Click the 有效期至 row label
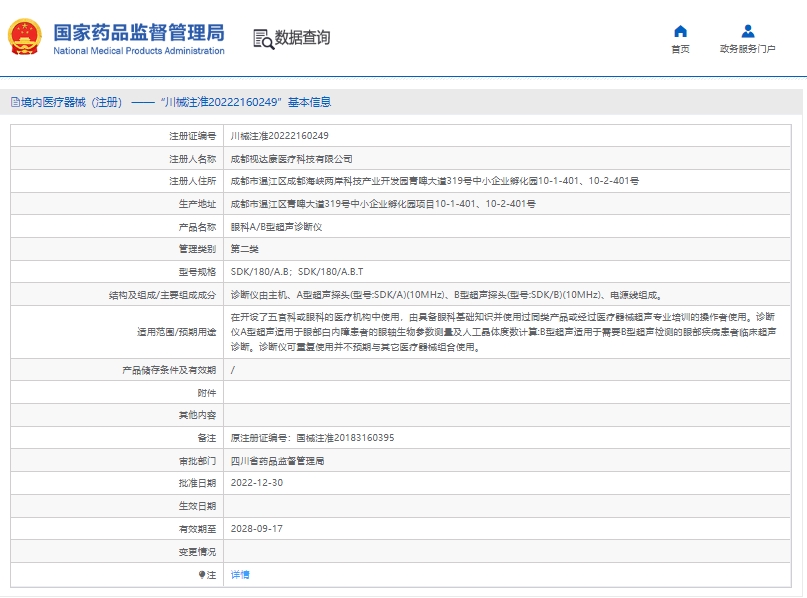807x598 pixels. [x=198, y=529]
